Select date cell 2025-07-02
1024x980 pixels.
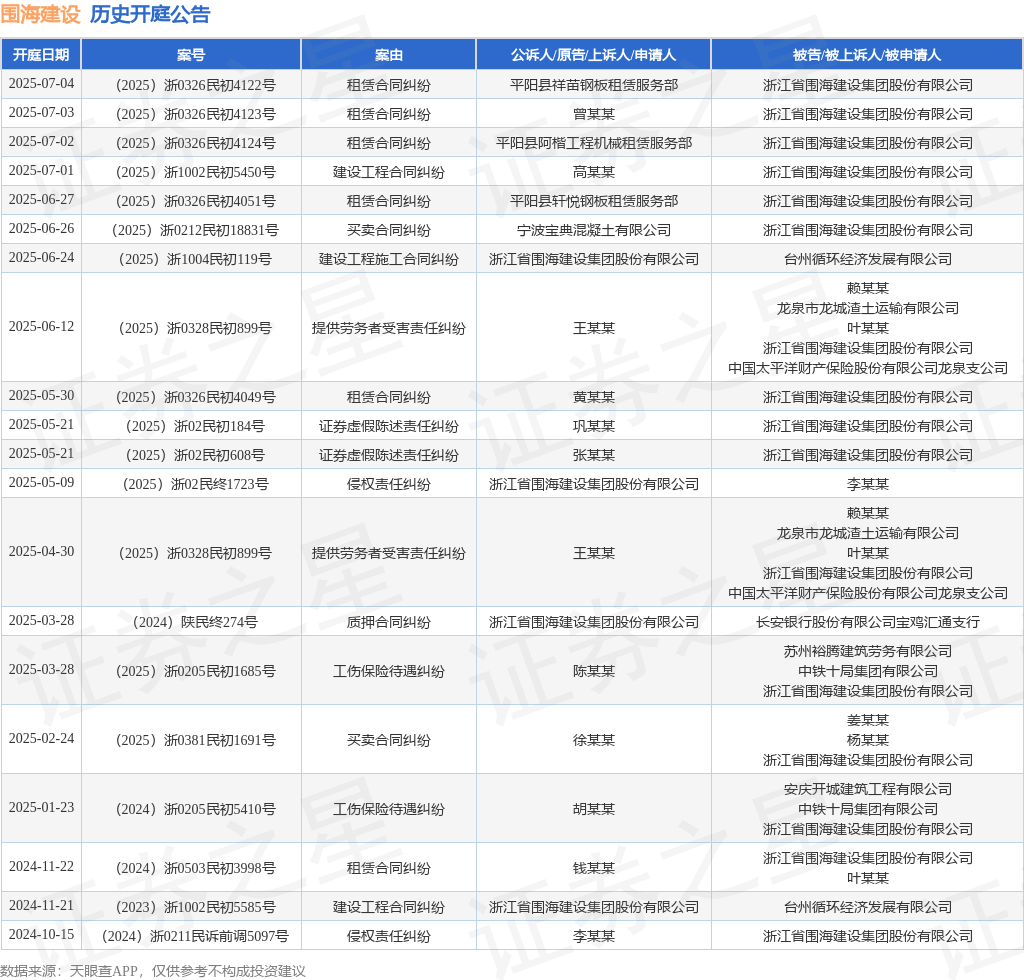tap(41, 141)
